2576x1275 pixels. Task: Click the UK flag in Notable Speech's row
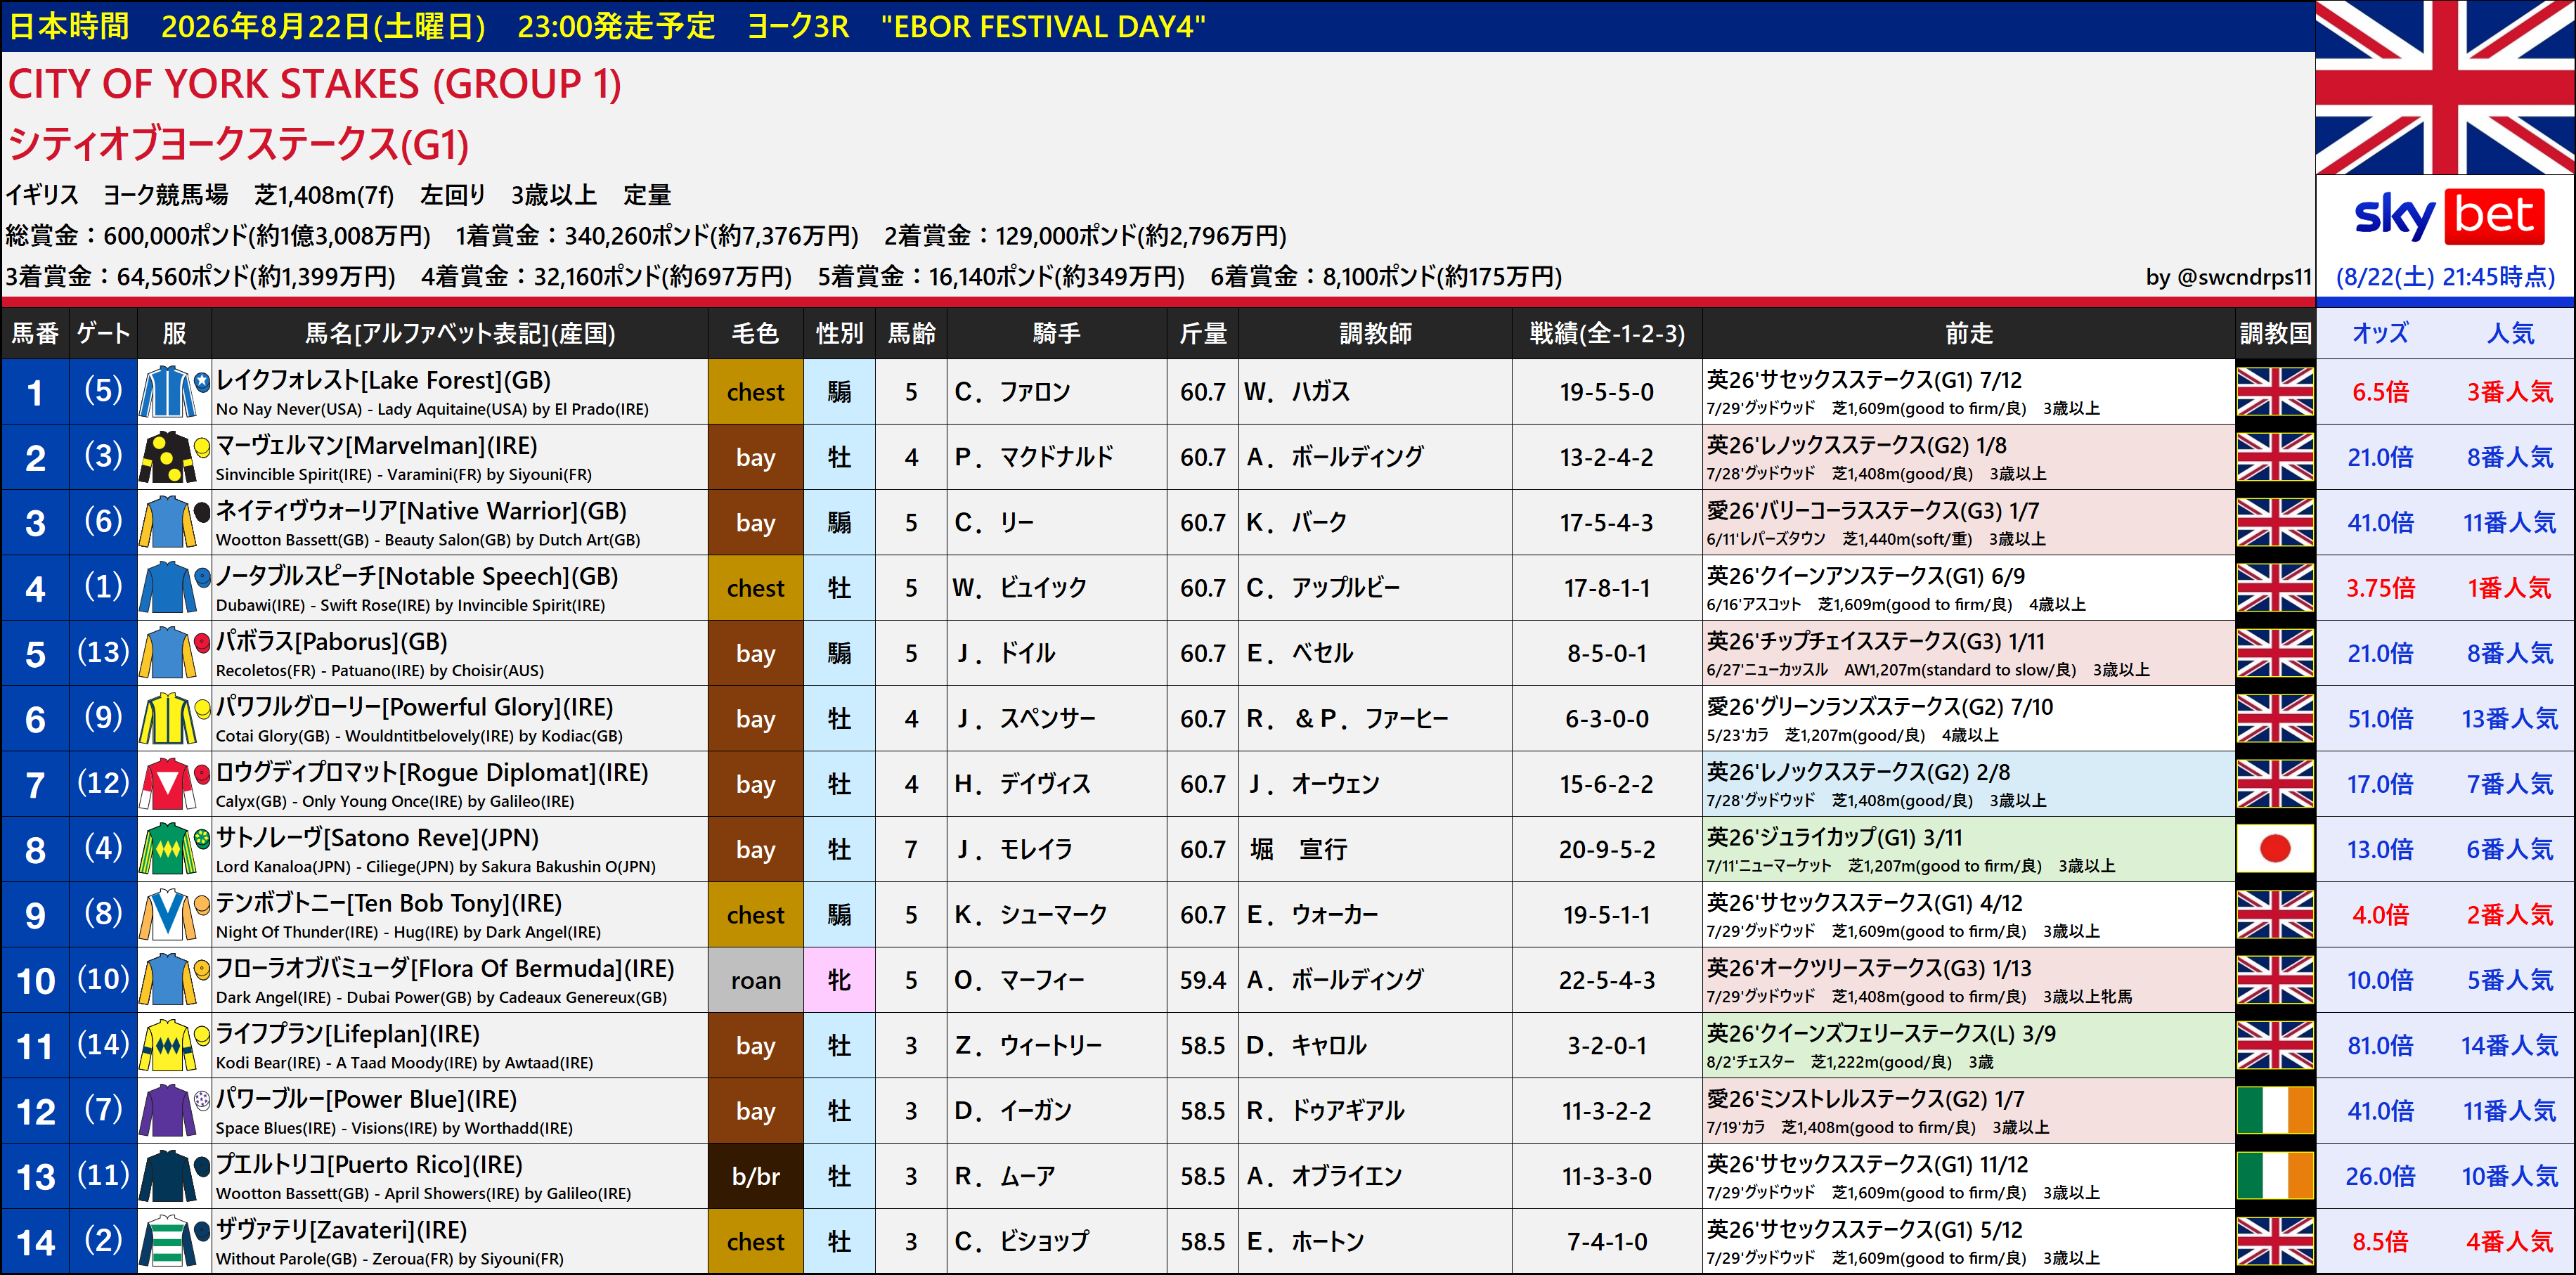pyautogui.click(x=2275, y=588)
